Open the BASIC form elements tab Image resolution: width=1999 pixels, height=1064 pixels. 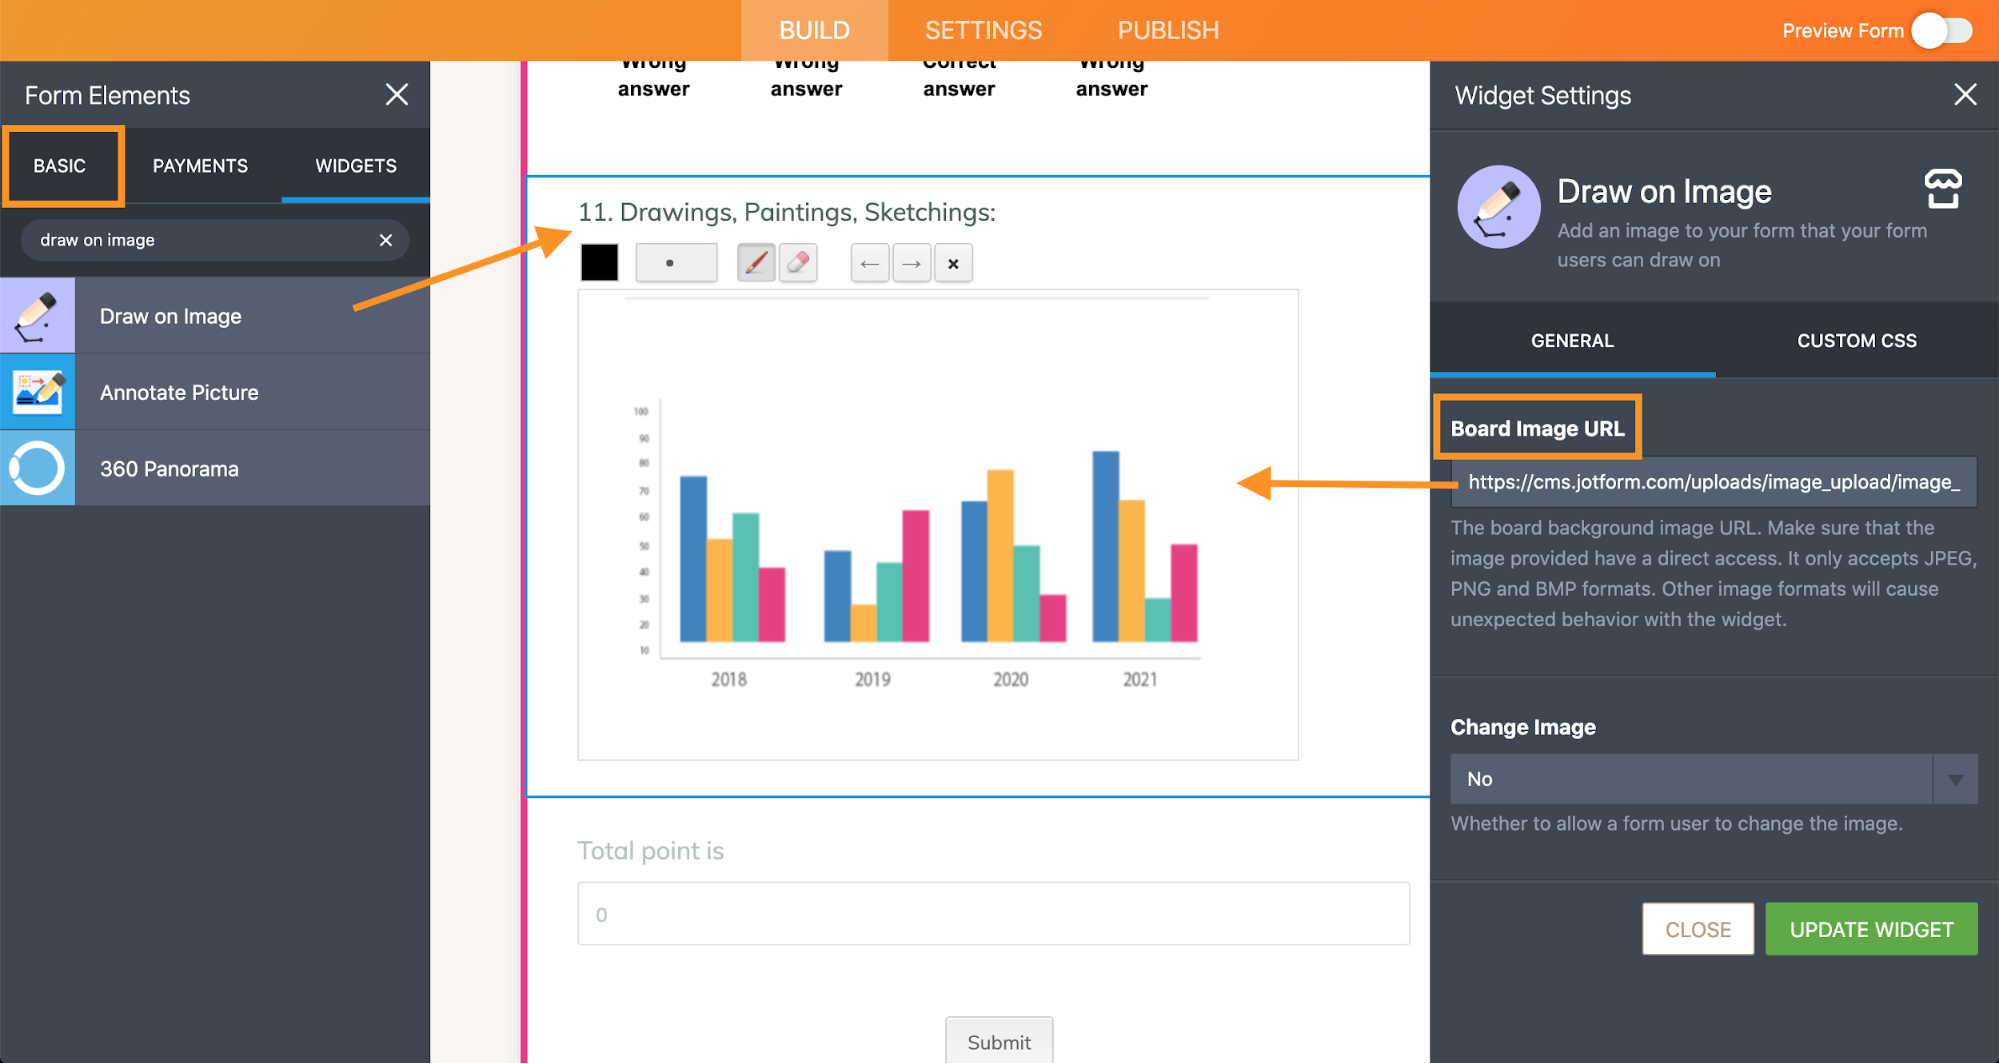[60, 166]
